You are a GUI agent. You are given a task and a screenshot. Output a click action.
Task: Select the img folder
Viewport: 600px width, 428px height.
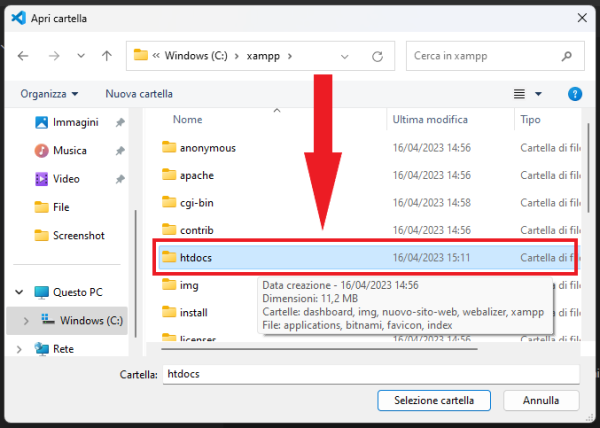189,286
